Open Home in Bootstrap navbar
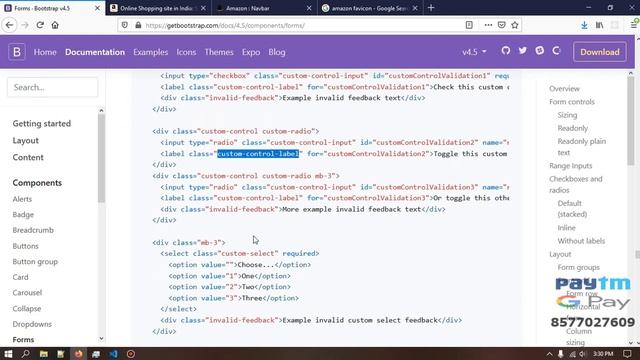The image size is (640, 360). 45,52
